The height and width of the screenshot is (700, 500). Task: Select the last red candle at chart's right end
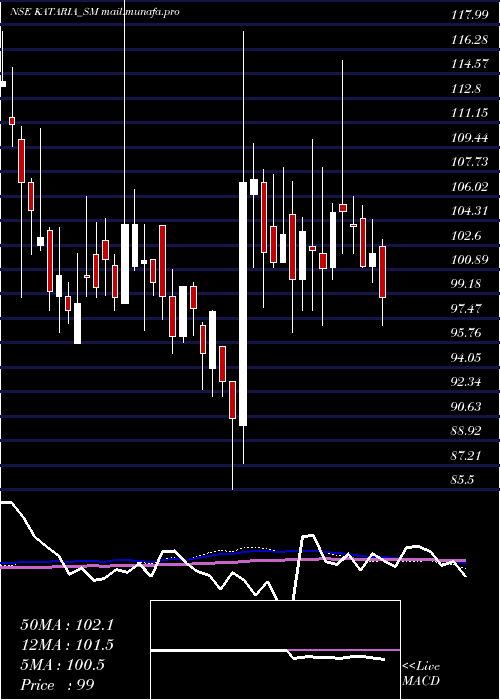[x=383, y=272]
